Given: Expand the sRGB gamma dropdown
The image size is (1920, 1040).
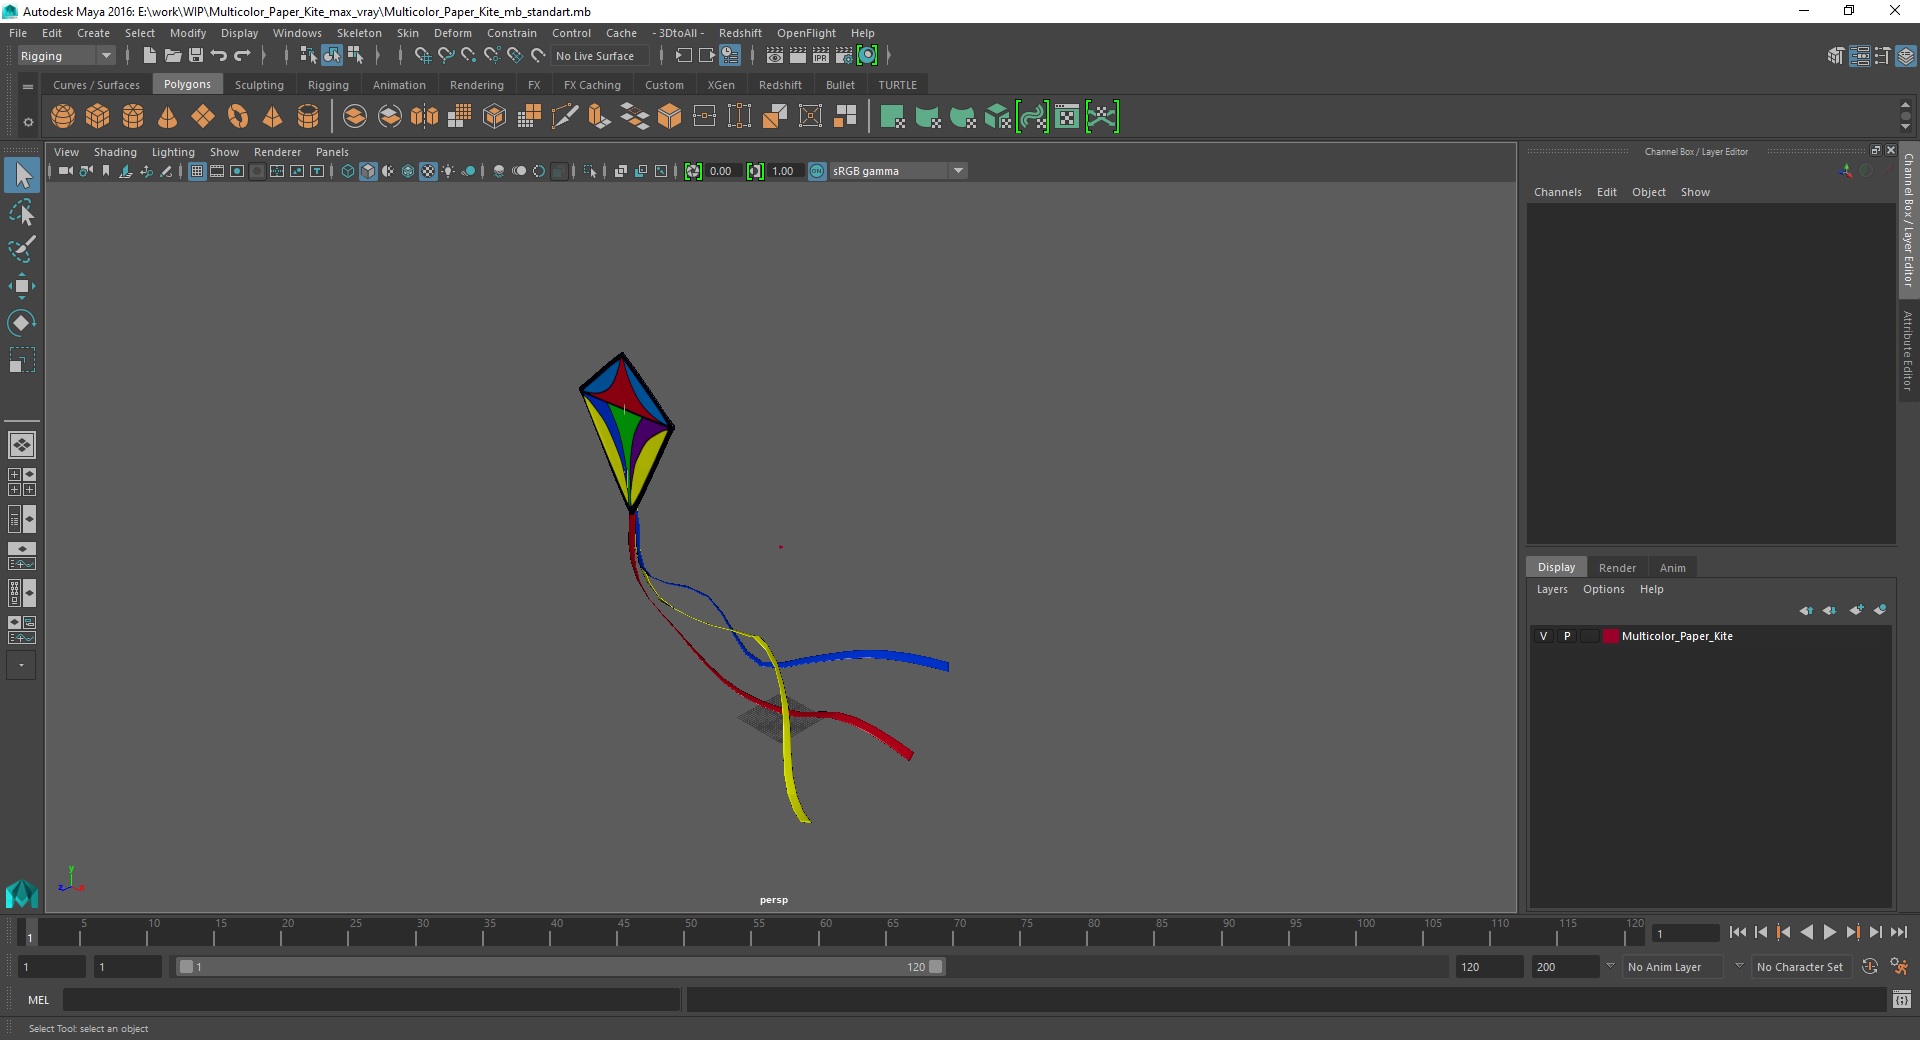Looking at the screenshot, I should pos(958,171).
